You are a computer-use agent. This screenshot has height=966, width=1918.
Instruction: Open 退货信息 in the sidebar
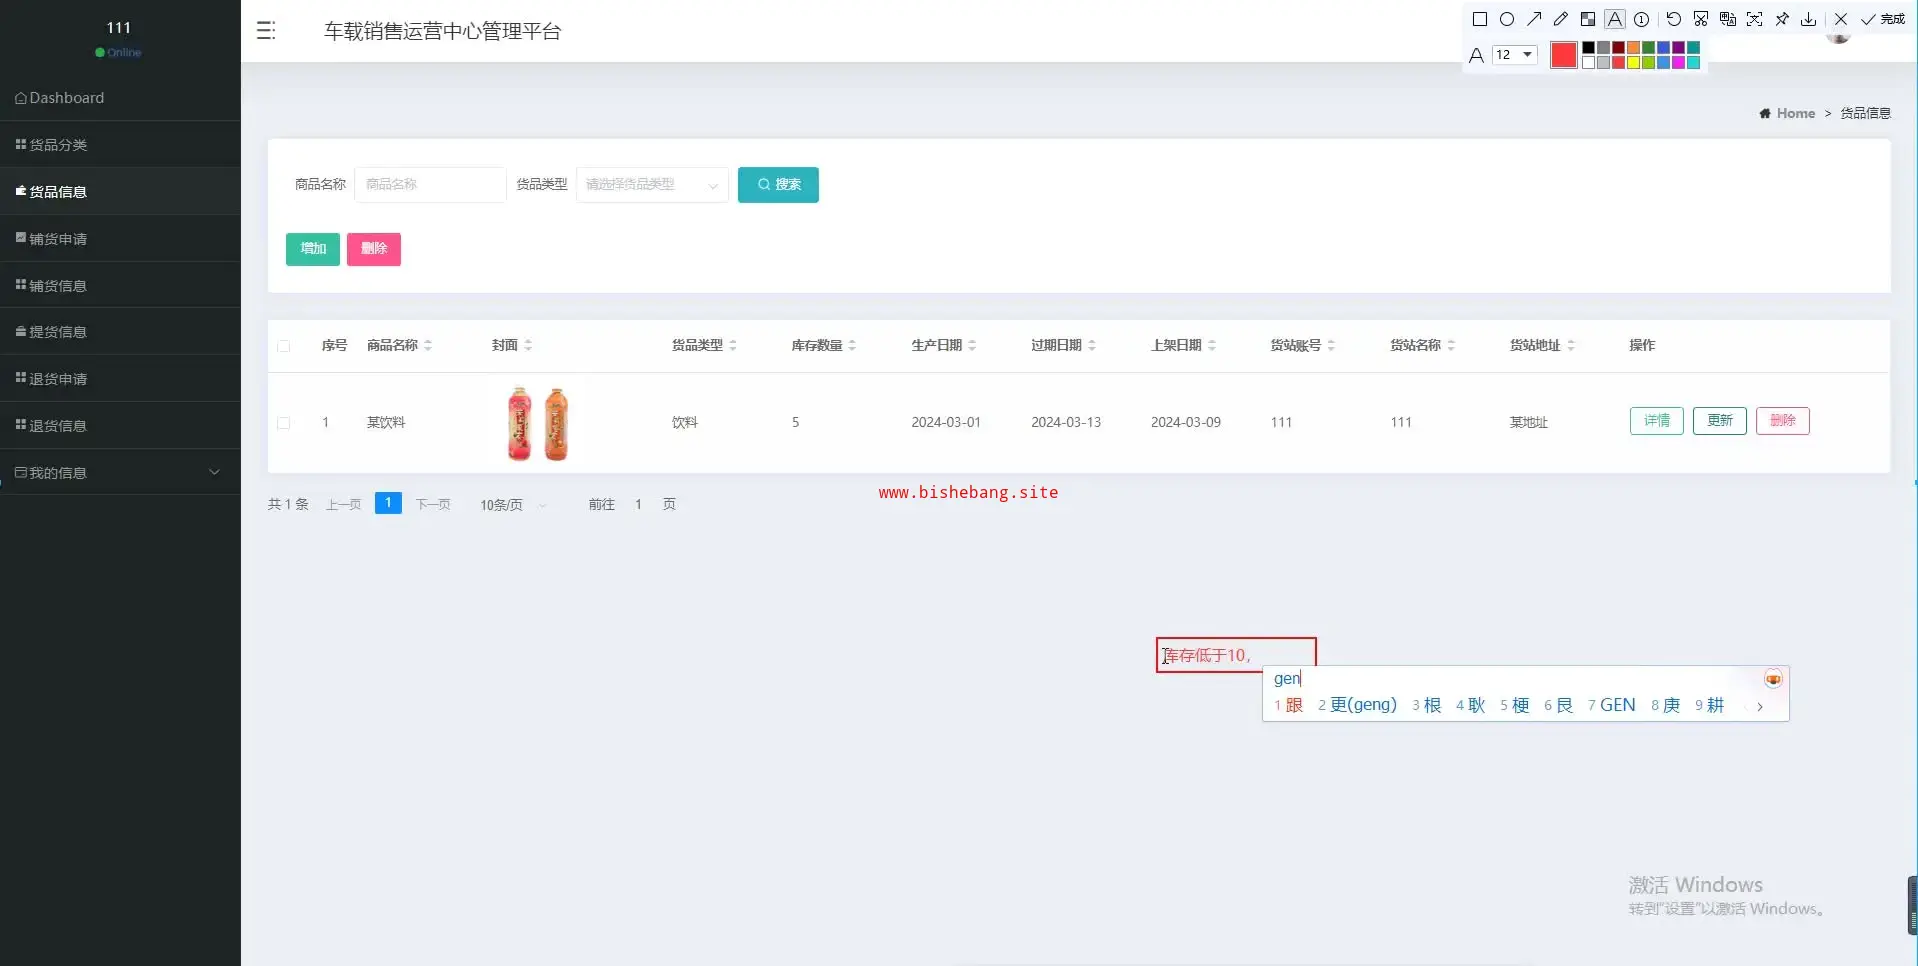(120, 426)
